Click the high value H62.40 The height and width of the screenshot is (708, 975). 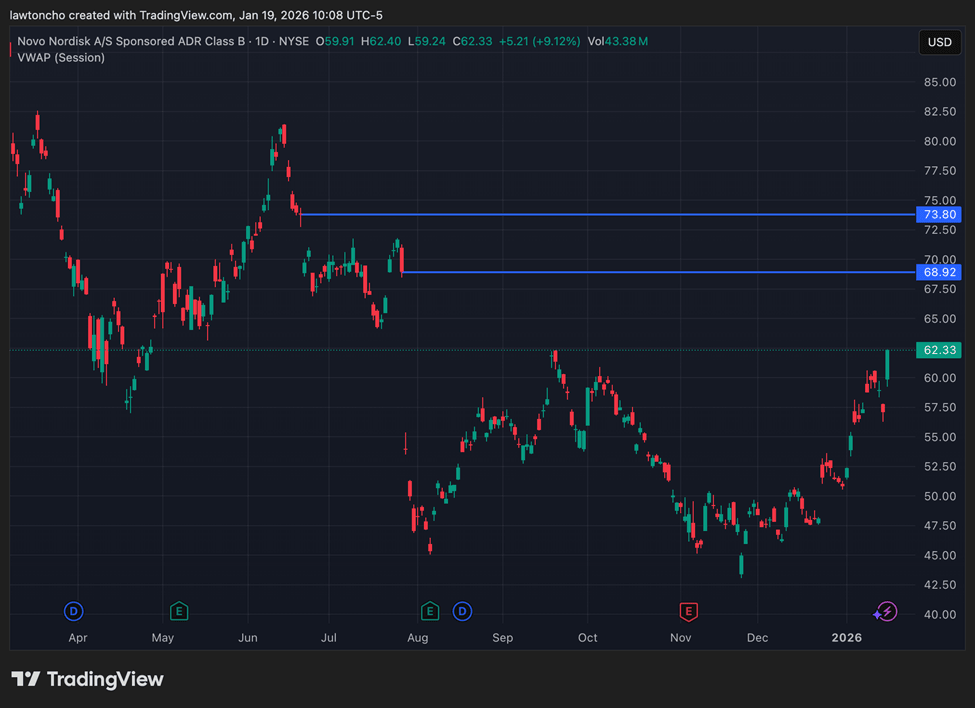[x=381, y=41]
